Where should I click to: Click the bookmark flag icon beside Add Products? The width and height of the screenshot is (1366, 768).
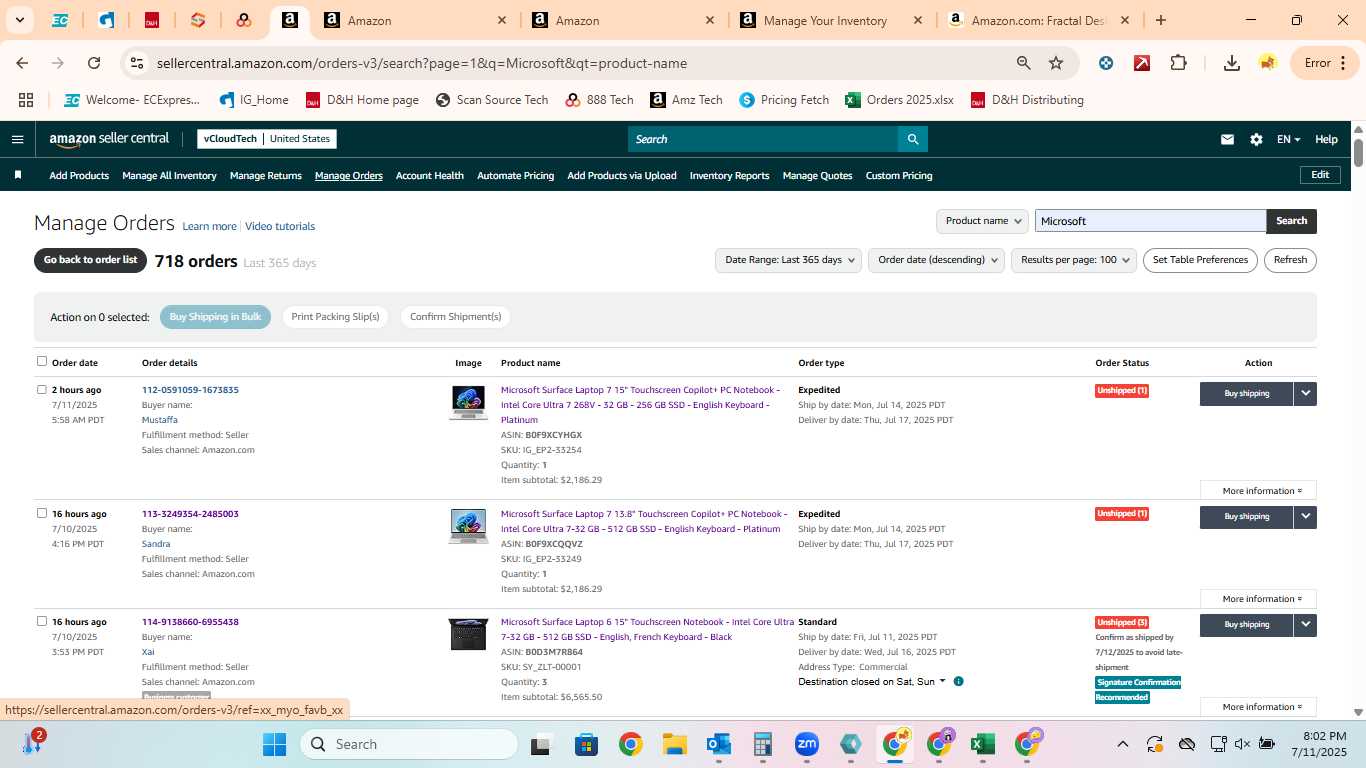18,175
